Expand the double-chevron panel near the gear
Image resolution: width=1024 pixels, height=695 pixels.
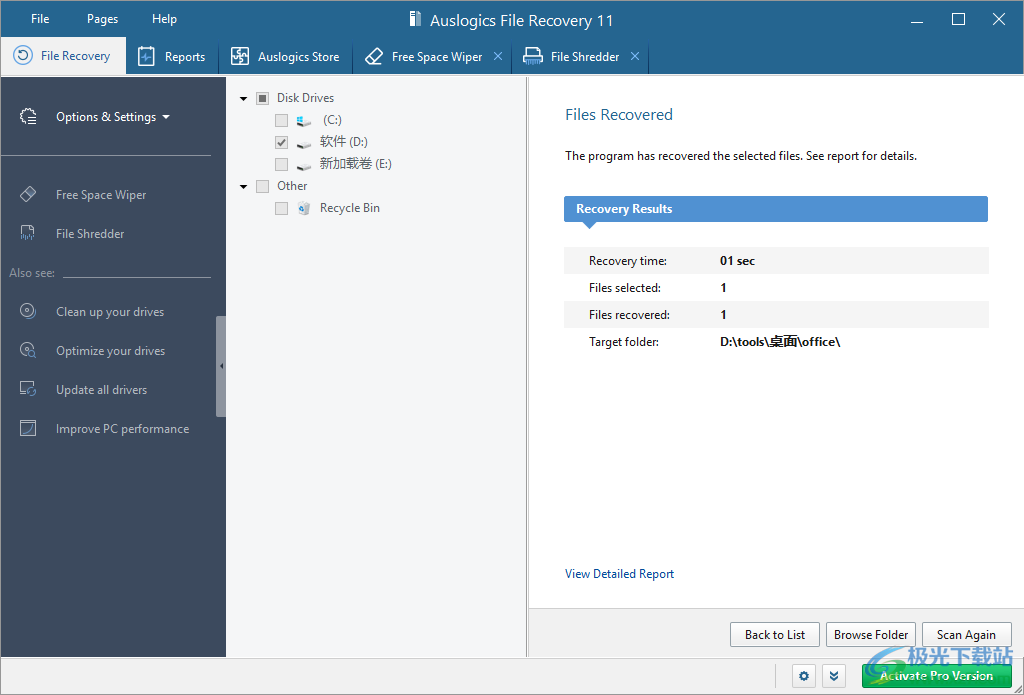point(834,675)
